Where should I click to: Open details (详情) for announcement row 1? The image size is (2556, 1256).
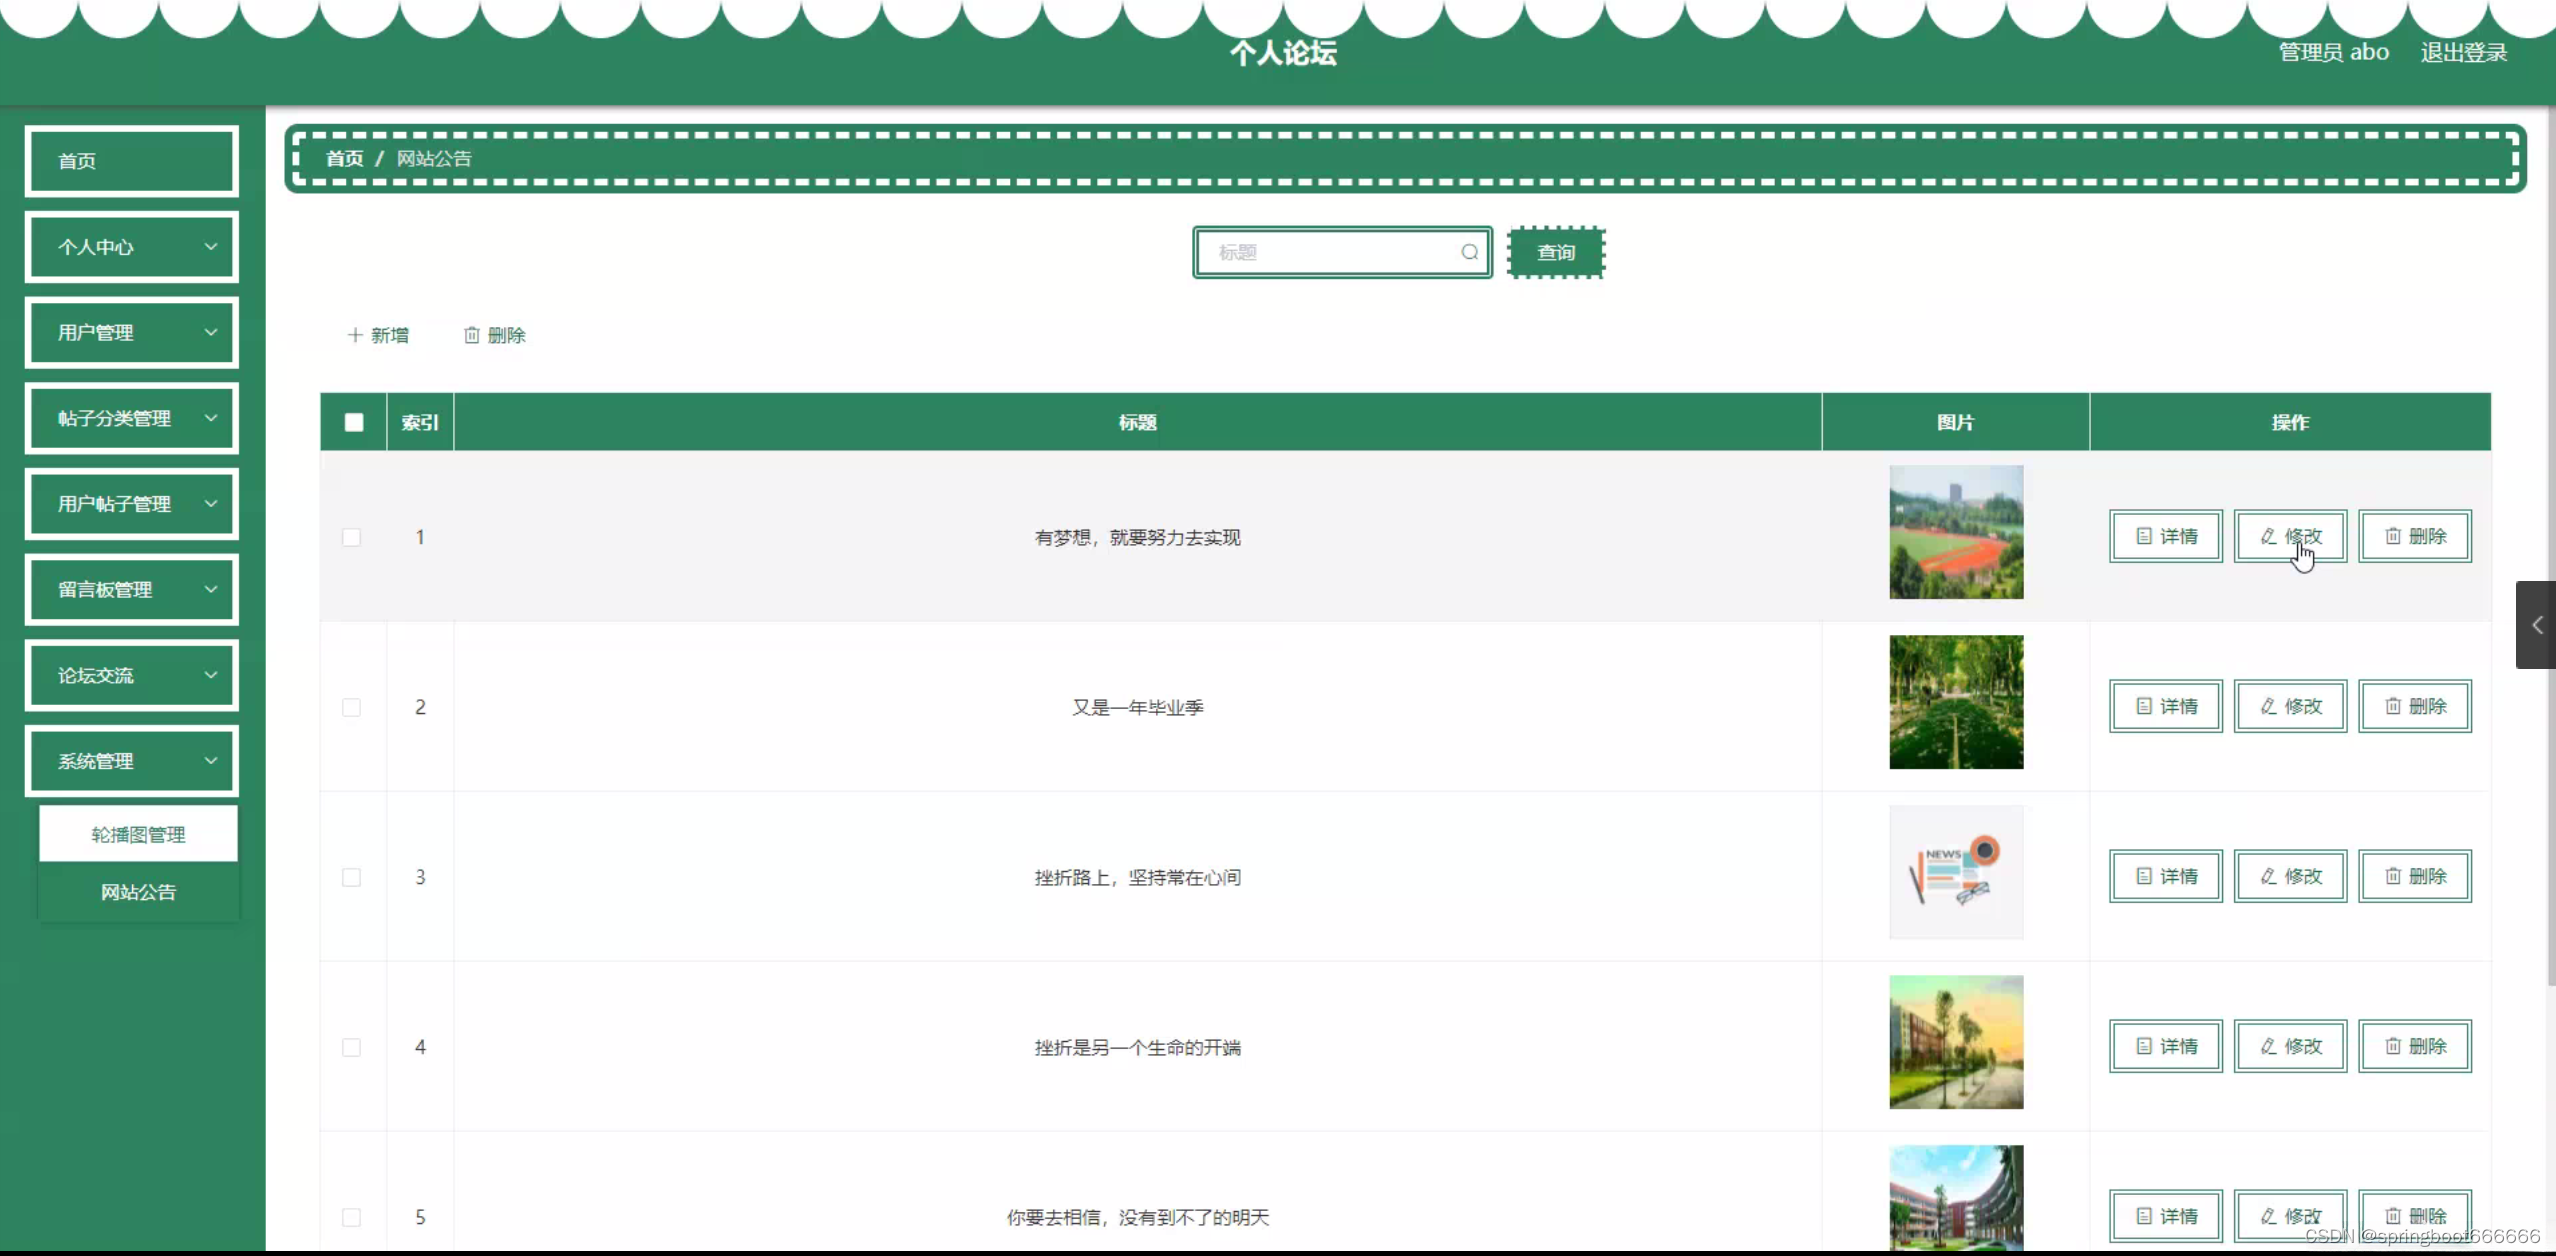tap(2165, 537)
